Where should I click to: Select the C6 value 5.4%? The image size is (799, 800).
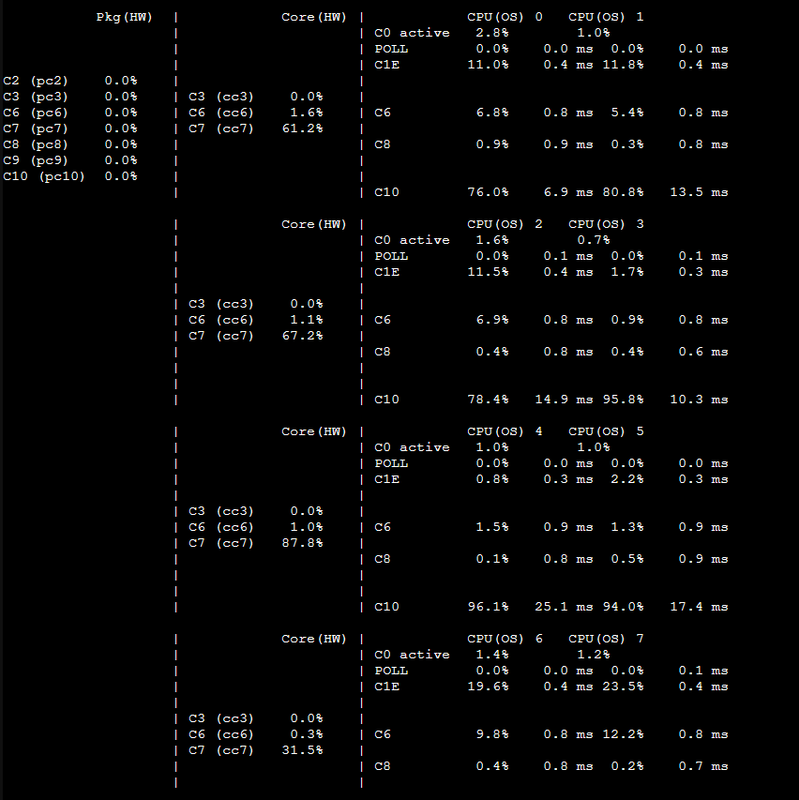[x=627, y=113]
